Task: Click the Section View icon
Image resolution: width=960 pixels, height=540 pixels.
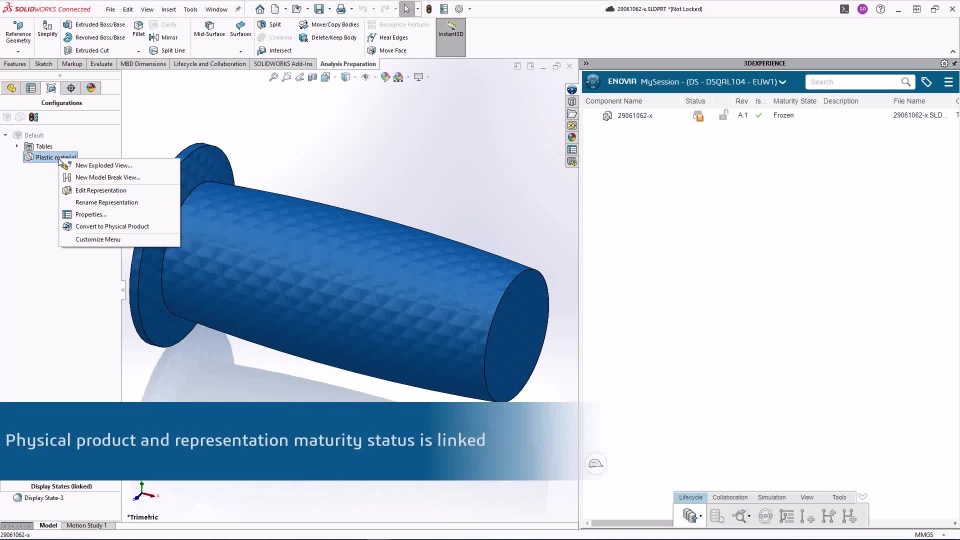Action: click(x=312, y=77)
